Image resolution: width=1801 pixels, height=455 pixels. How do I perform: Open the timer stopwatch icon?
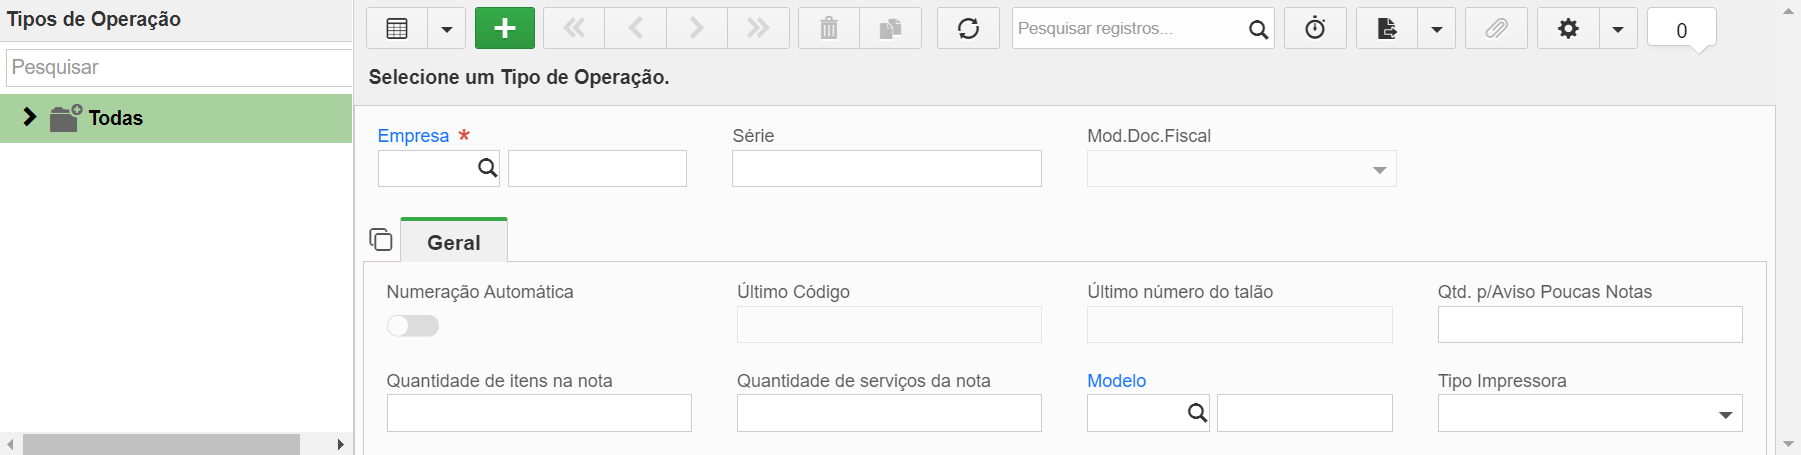(1315, 28)
